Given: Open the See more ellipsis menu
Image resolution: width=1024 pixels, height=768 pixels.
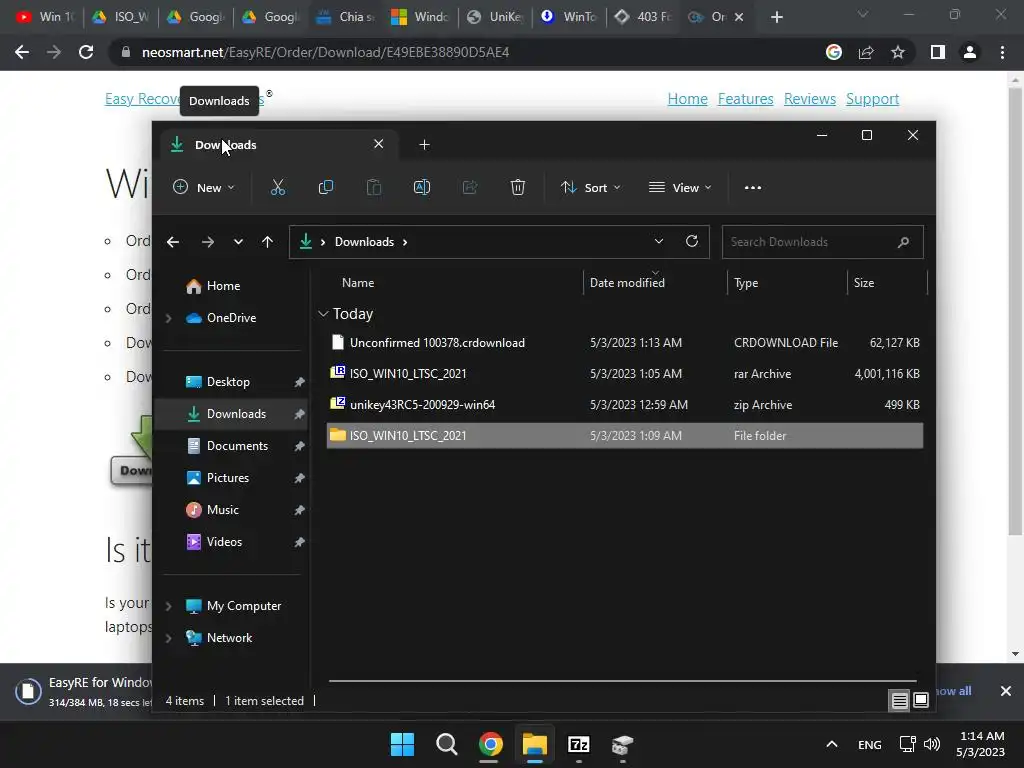Looking at the screenshot, I should [x=752, y=187].
